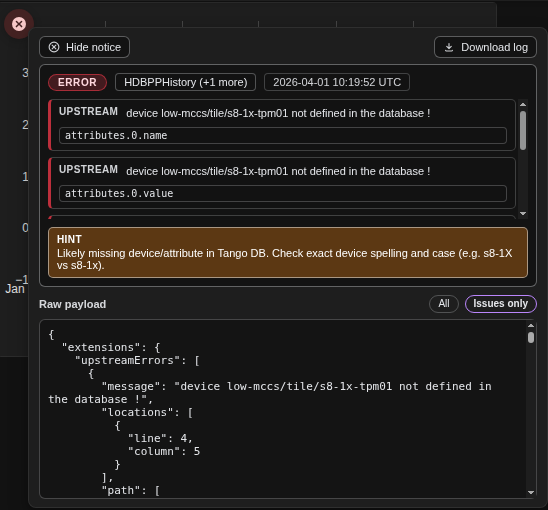Select the Issues only filter
548x510 pixels.
click(x=500, y=303)
